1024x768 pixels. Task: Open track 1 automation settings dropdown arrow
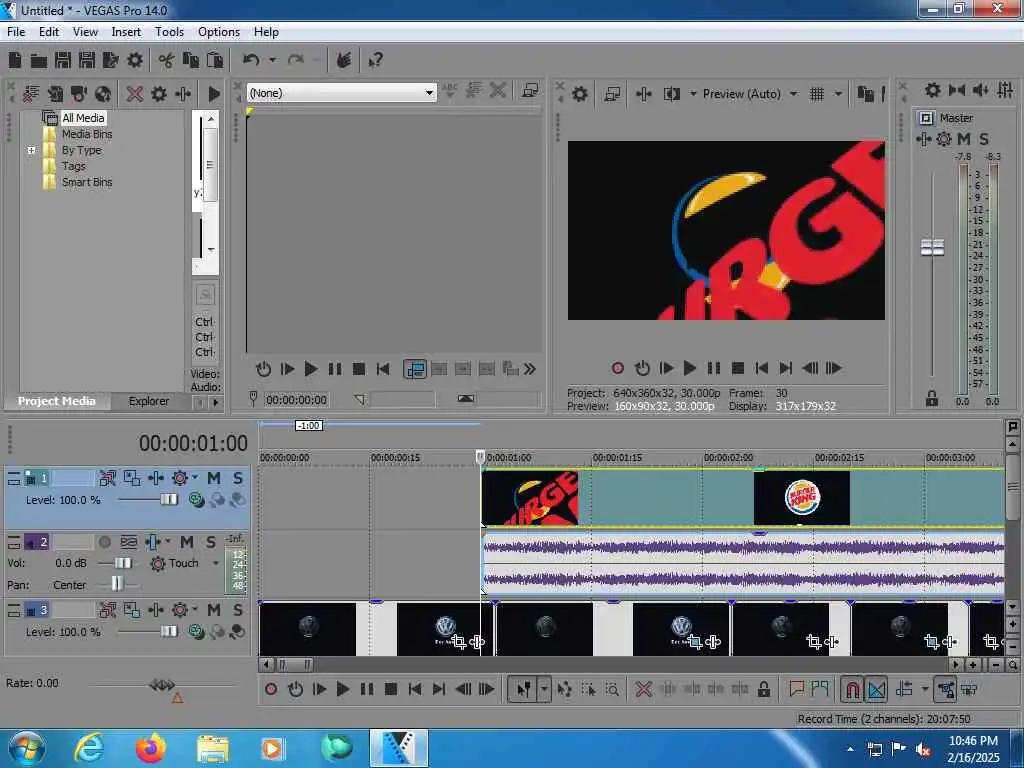[195, 478]
